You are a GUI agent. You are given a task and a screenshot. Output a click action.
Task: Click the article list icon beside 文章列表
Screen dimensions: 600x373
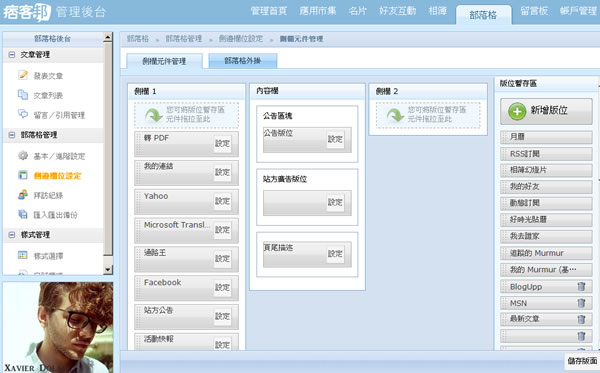[x=23, y=94]
